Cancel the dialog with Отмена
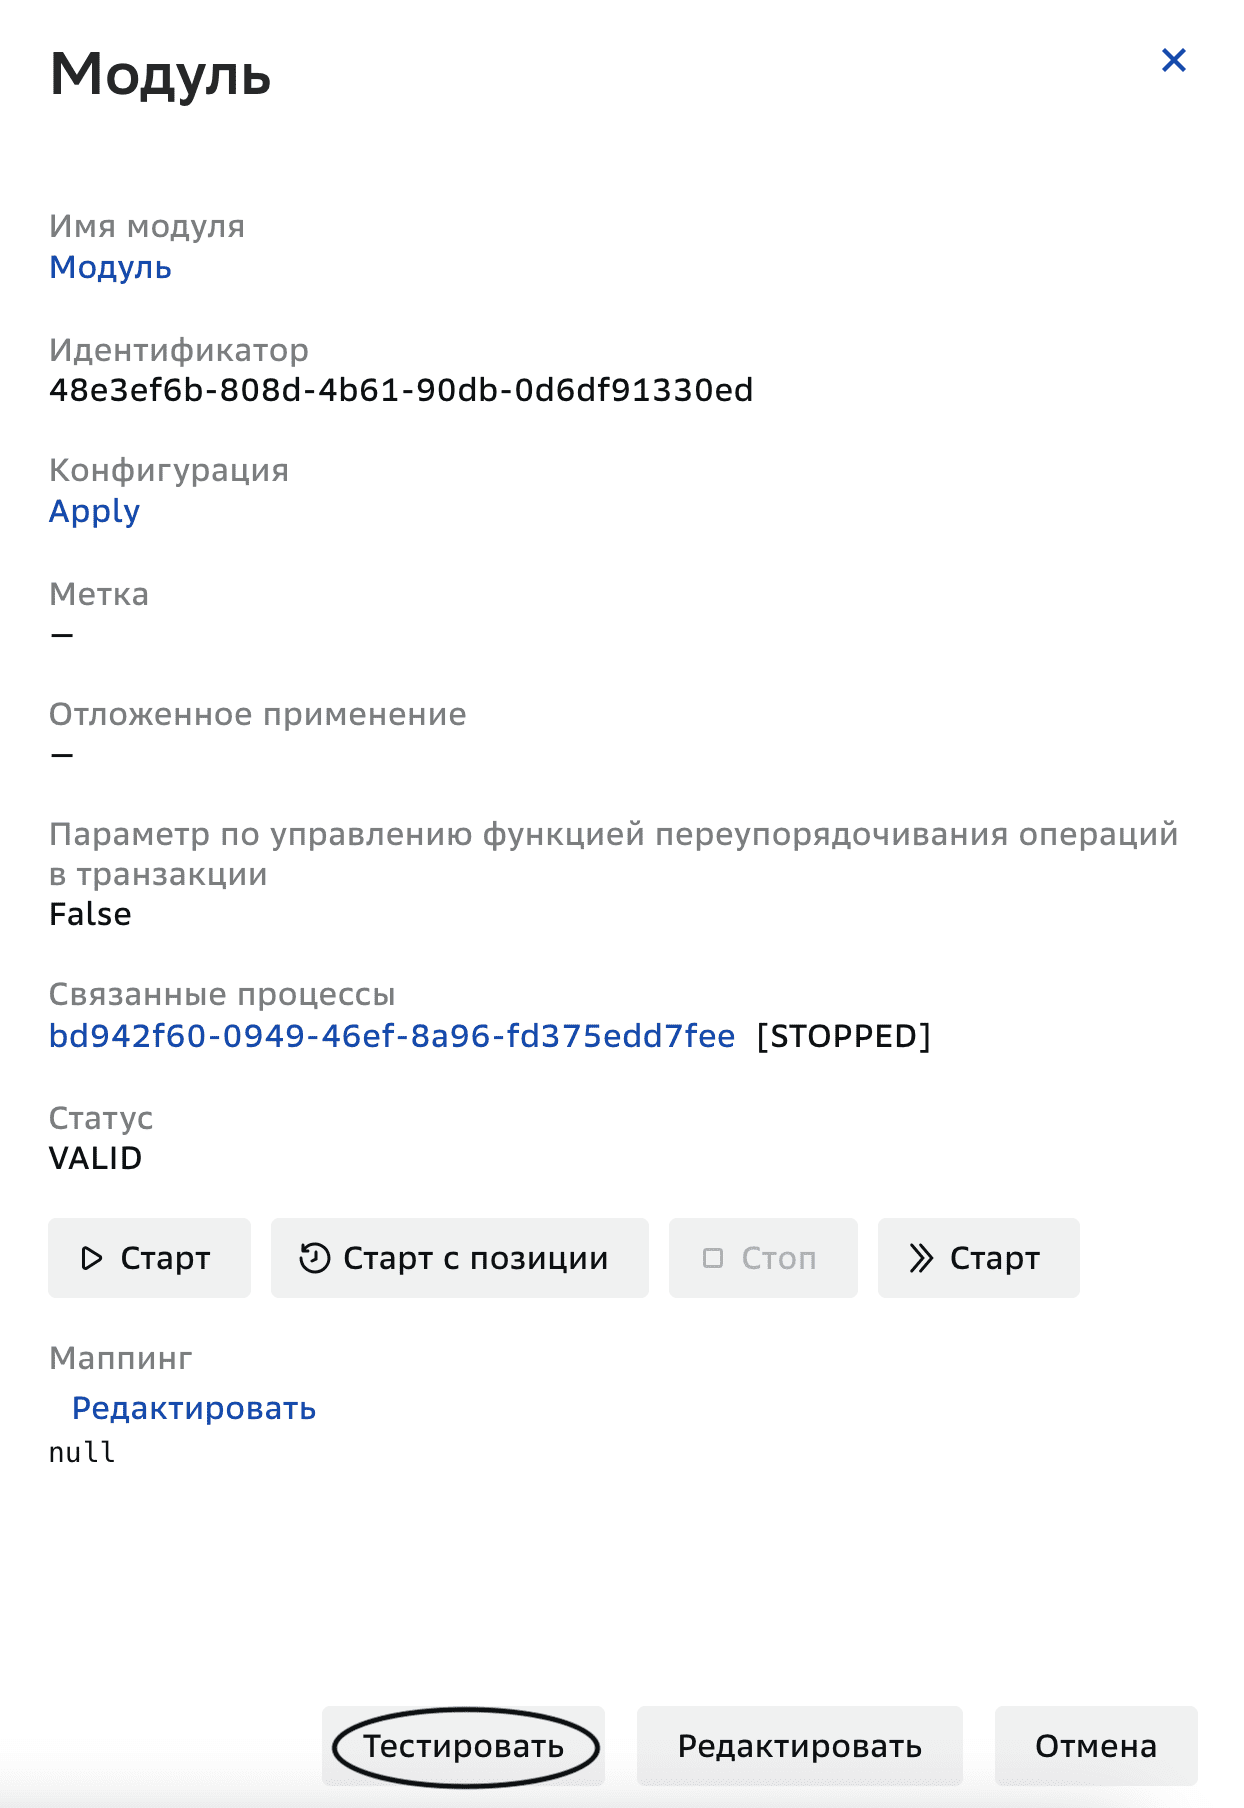This screenshot has width=1244, height=1808. click(1096, 1745)
